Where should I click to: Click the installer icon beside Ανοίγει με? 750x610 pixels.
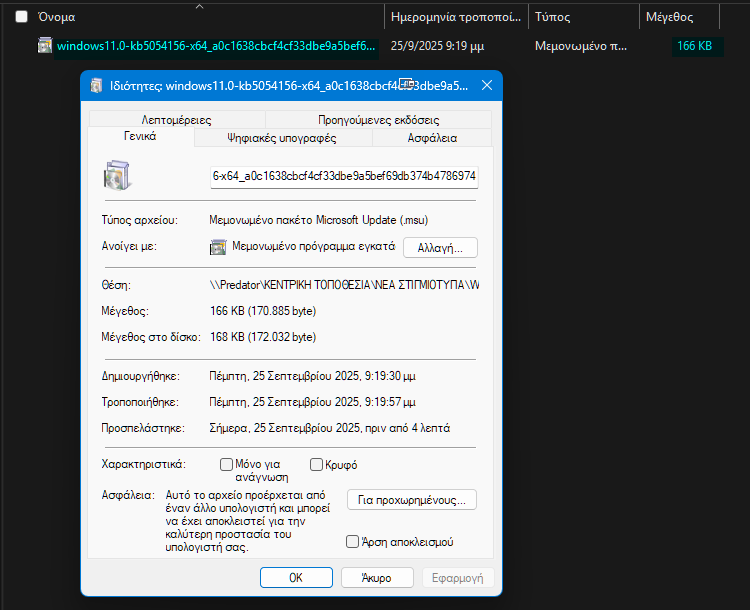pyautogui.click(x=218, y=247)
